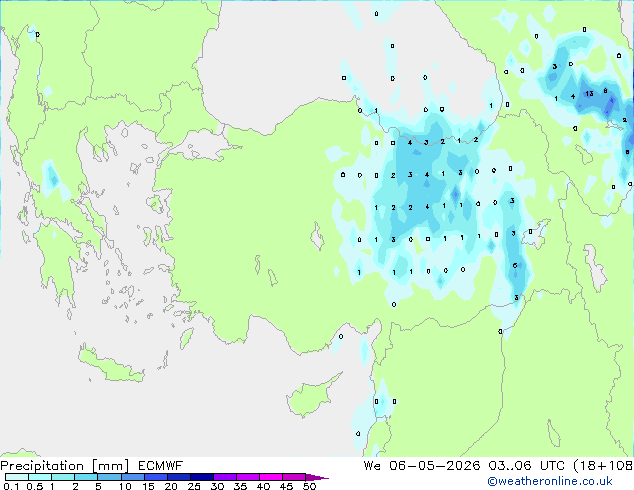Screen dimensions: 634x490
Task: Select the "ECMWF" model label
Action: point(161,466)
